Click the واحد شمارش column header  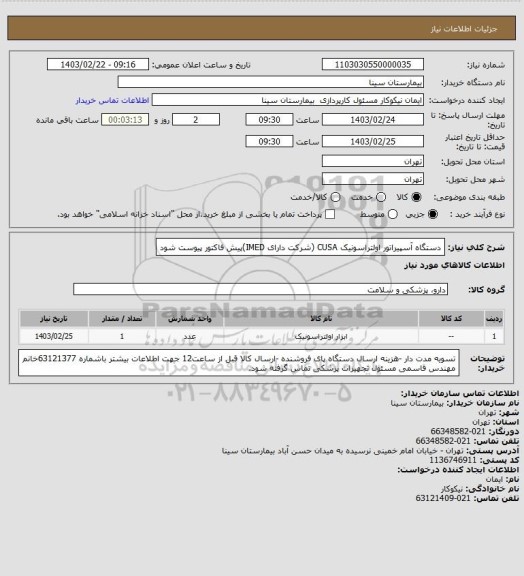pyautogui.click(x=190, y=318)
